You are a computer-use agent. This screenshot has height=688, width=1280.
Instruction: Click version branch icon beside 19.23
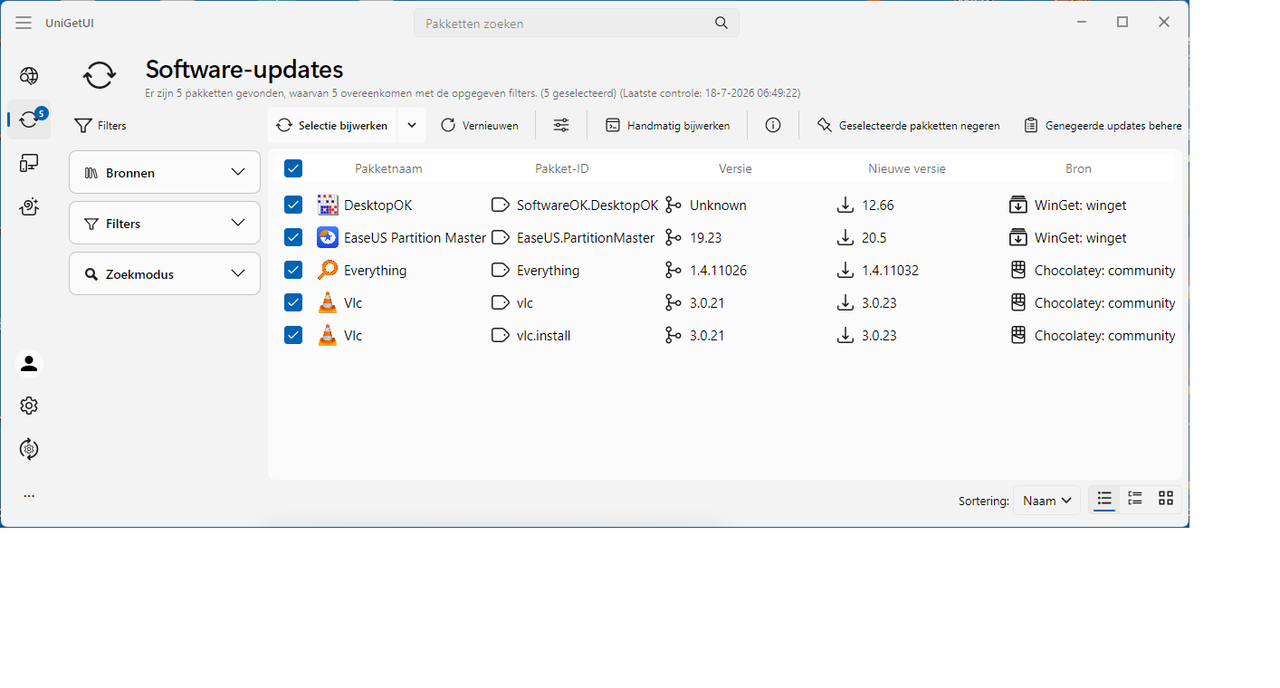tap(673, 238)
